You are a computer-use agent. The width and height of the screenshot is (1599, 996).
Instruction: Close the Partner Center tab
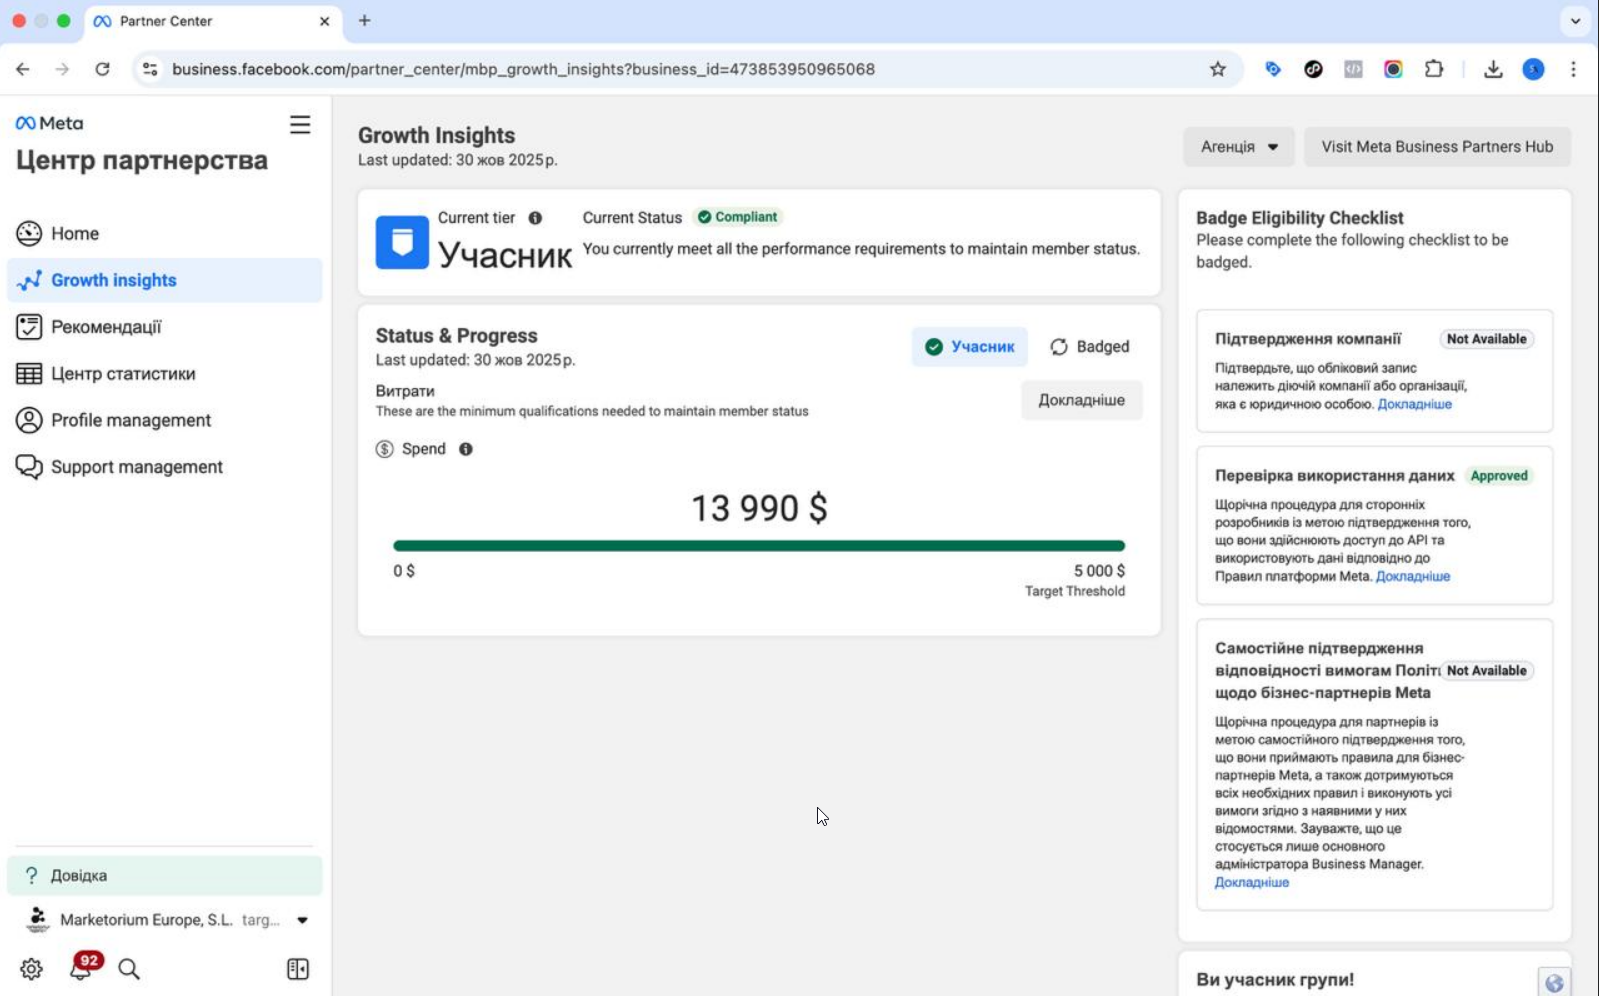[x=324, y=21]
